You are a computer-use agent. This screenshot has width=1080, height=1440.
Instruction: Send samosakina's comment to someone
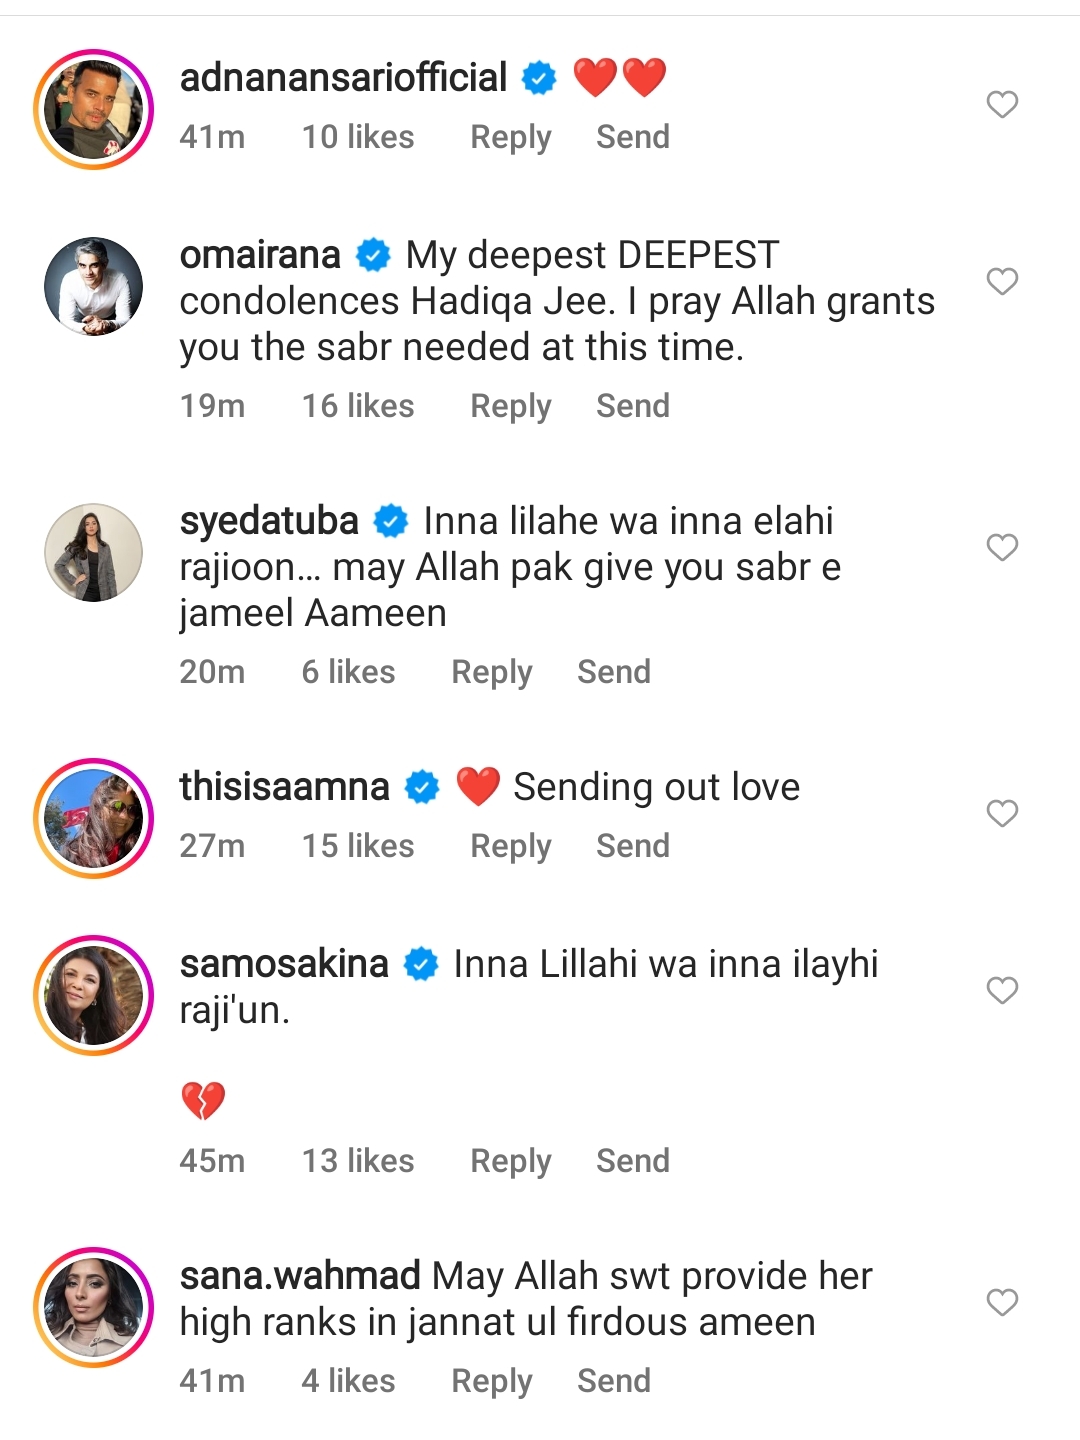(x=632, y=1161)
